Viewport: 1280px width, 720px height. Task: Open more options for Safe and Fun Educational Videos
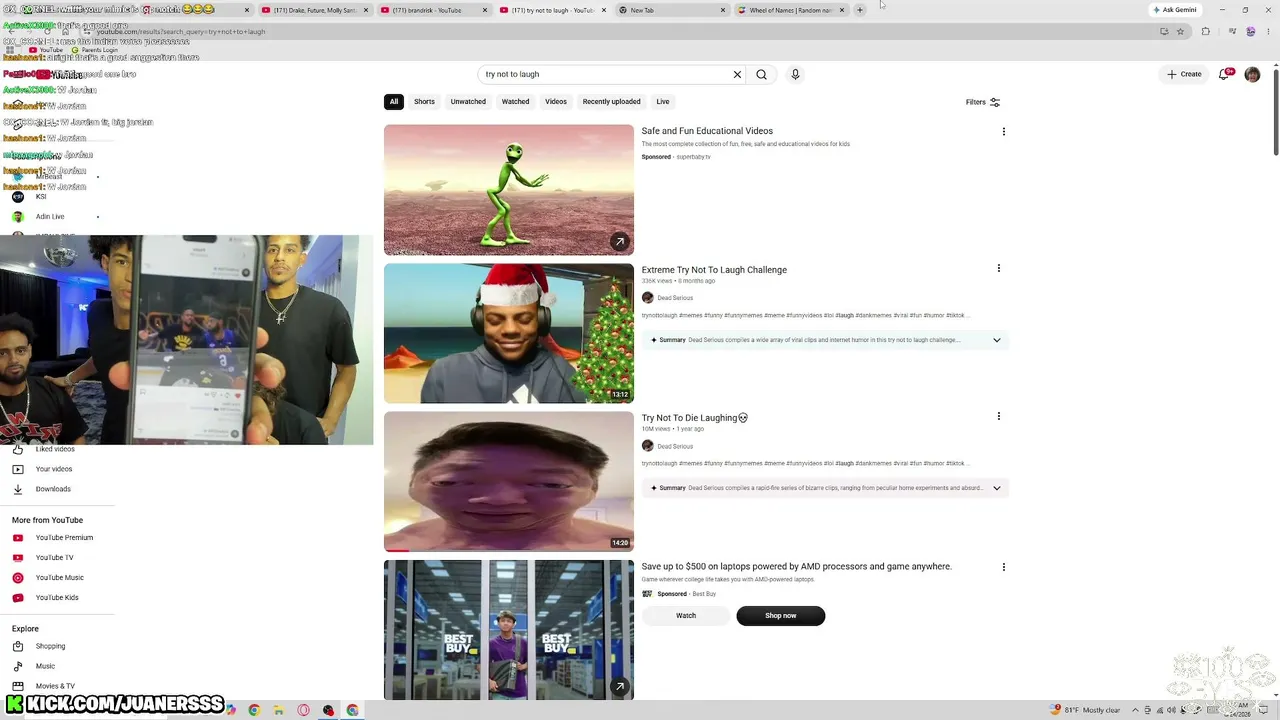1003,131
